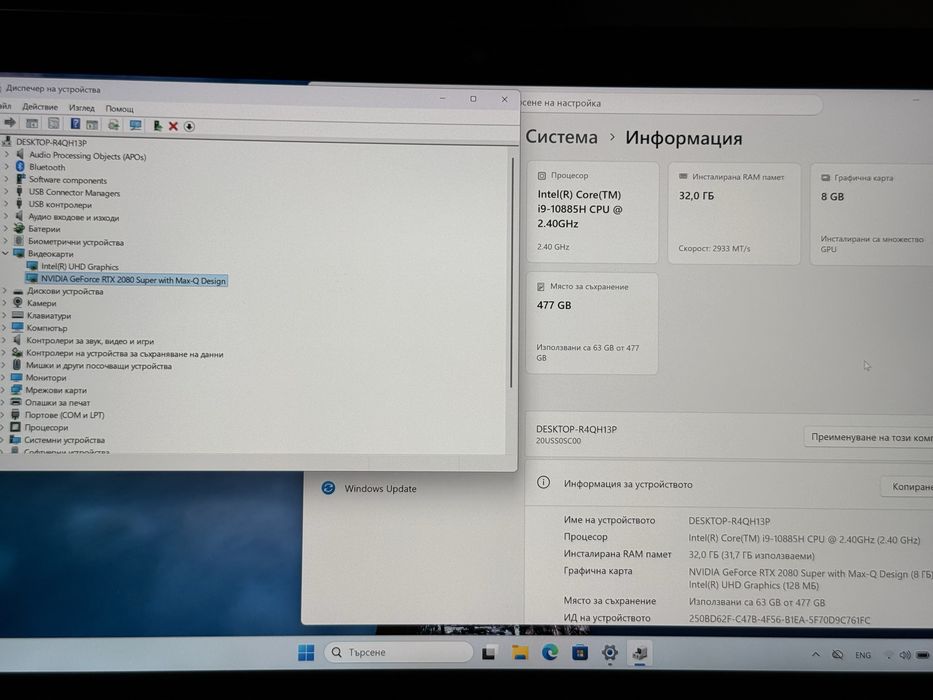Collapse the Видеокарти node chevron

[x=5, y=254]
